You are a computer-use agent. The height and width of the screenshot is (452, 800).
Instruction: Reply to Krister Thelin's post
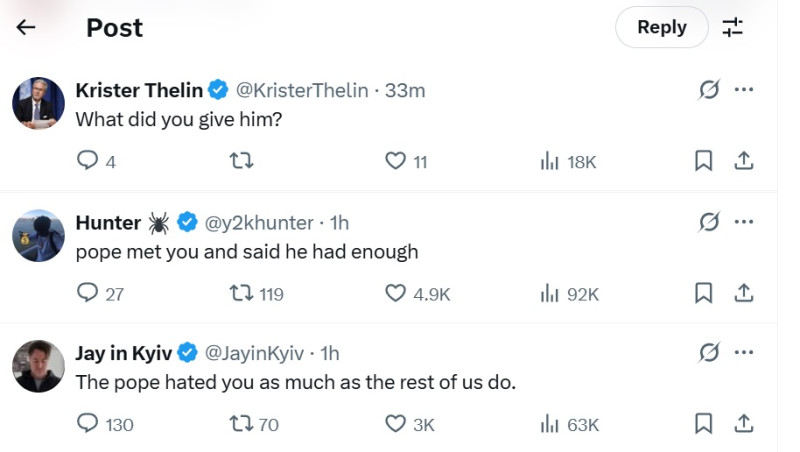pos(88,161)
